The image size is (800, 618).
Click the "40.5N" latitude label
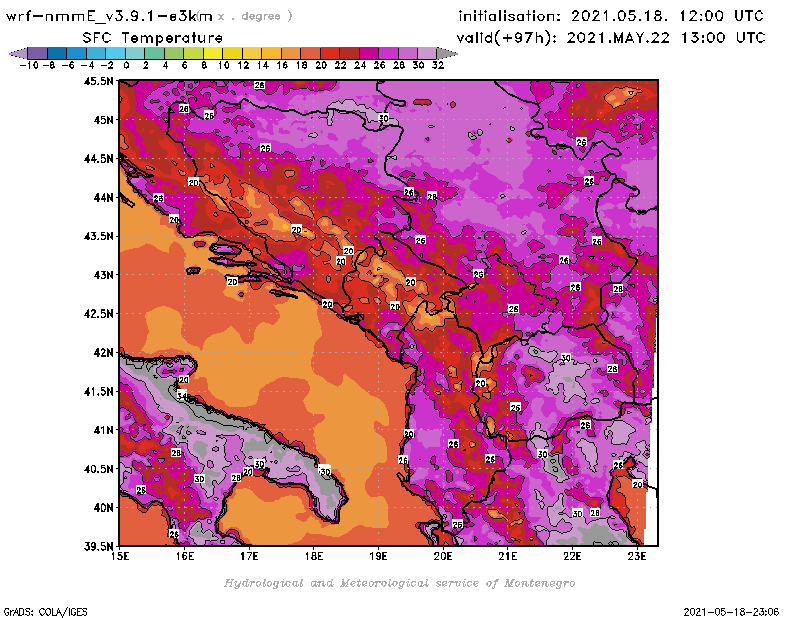point(98,469)
